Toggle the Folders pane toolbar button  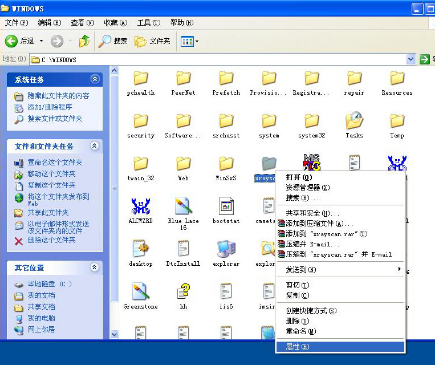pos(152,41)
